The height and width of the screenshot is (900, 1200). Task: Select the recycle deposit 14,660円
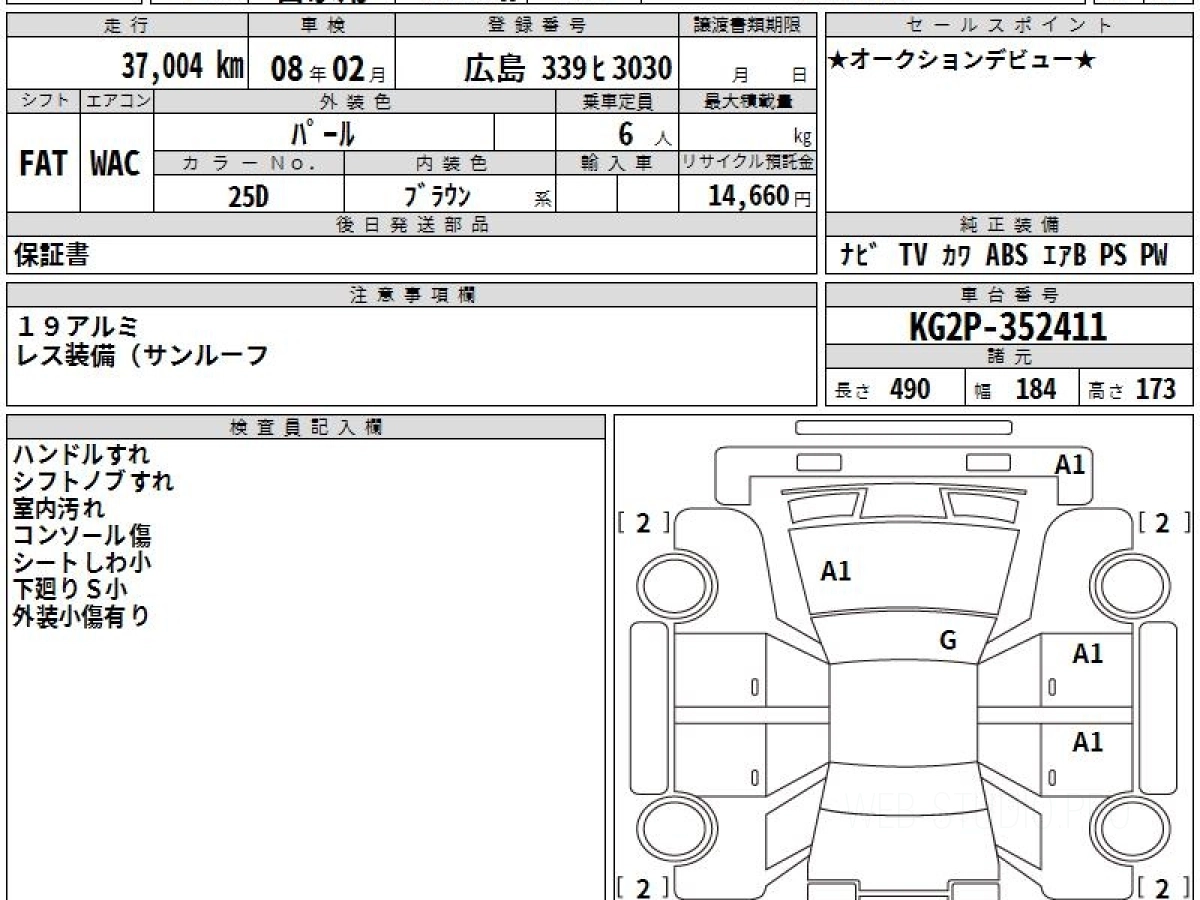(759, 196)
